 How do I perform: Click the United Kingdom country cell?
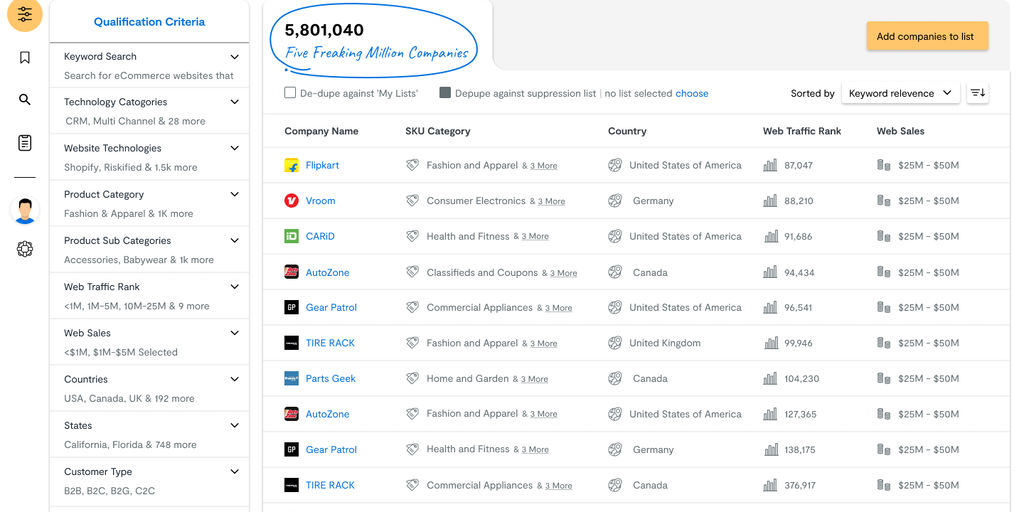pyautogui.click(x=665, y=343)
